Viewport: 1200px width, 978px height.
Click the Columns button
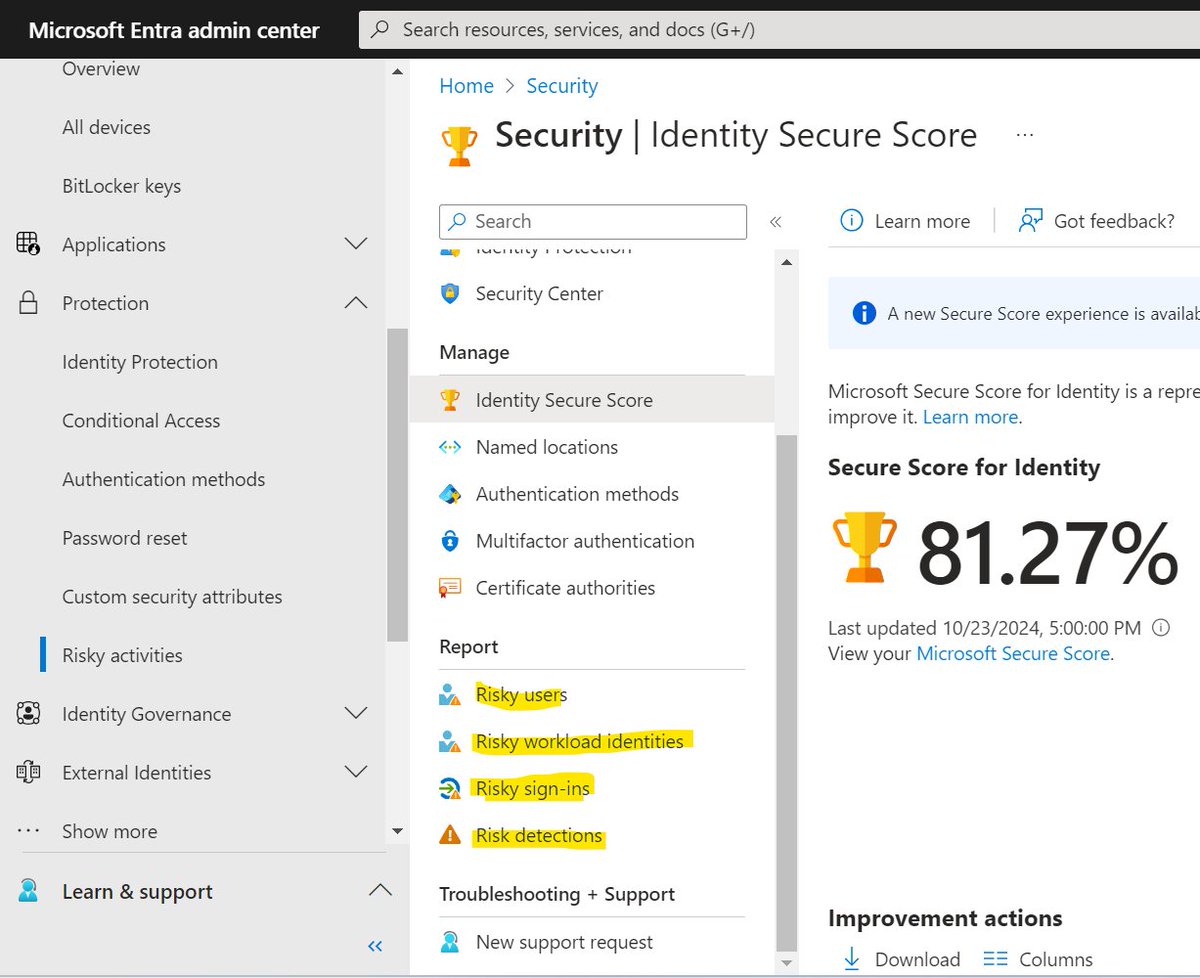click(x=1038, y=959)
